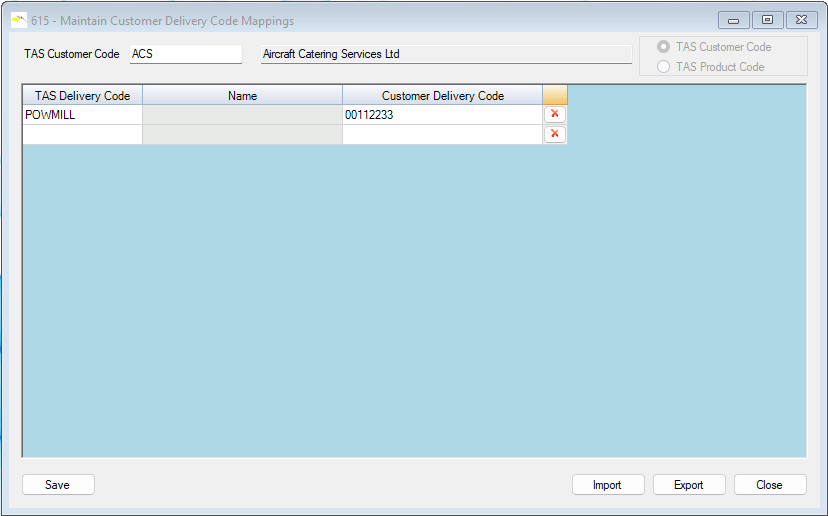Click the Customer Delivery Code column header
The width and height of the screenshot is (828, 516).
(x=442, y=96)
